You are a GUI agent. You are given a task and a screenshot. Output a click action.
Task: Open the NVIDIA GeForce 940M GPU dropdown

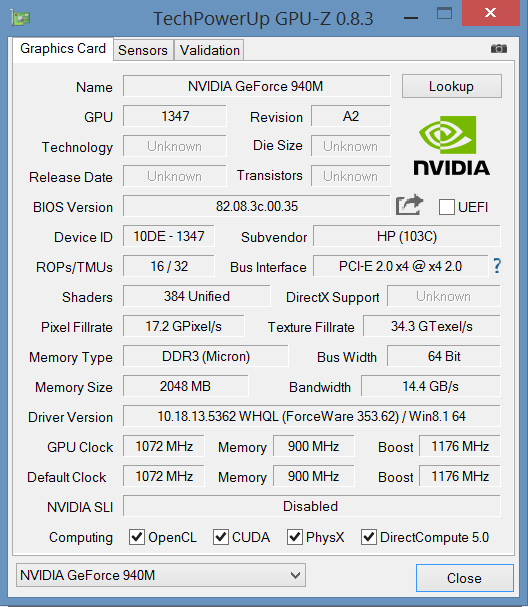(x=161, y=575)
